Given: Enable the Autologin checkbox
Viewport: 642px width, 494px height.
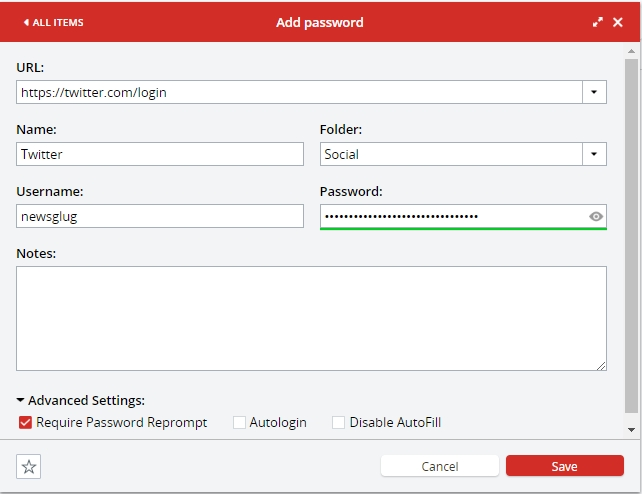Looking at the screenshot, I should coord(239,422).
